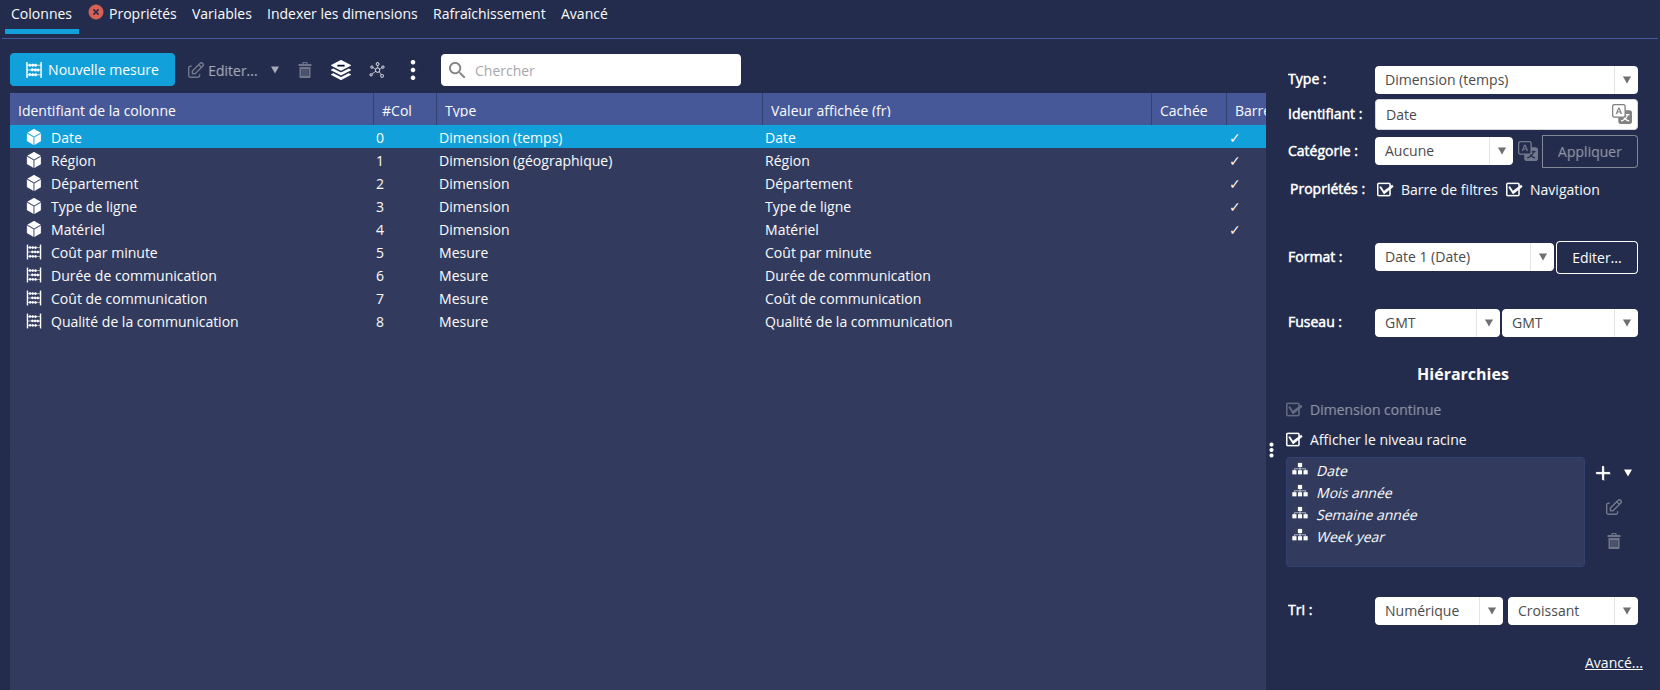Click the translate icon in Identifiant field
This screenshot has width=1660, height=690.
click(x=1621, y=114)
